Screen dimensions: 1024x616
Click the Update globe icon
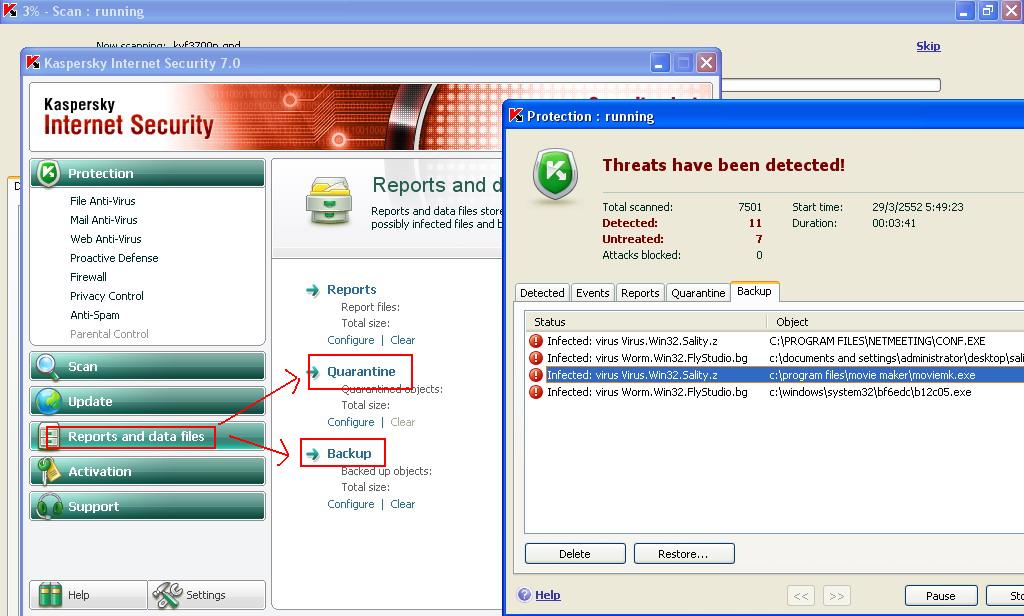(48, 401)
